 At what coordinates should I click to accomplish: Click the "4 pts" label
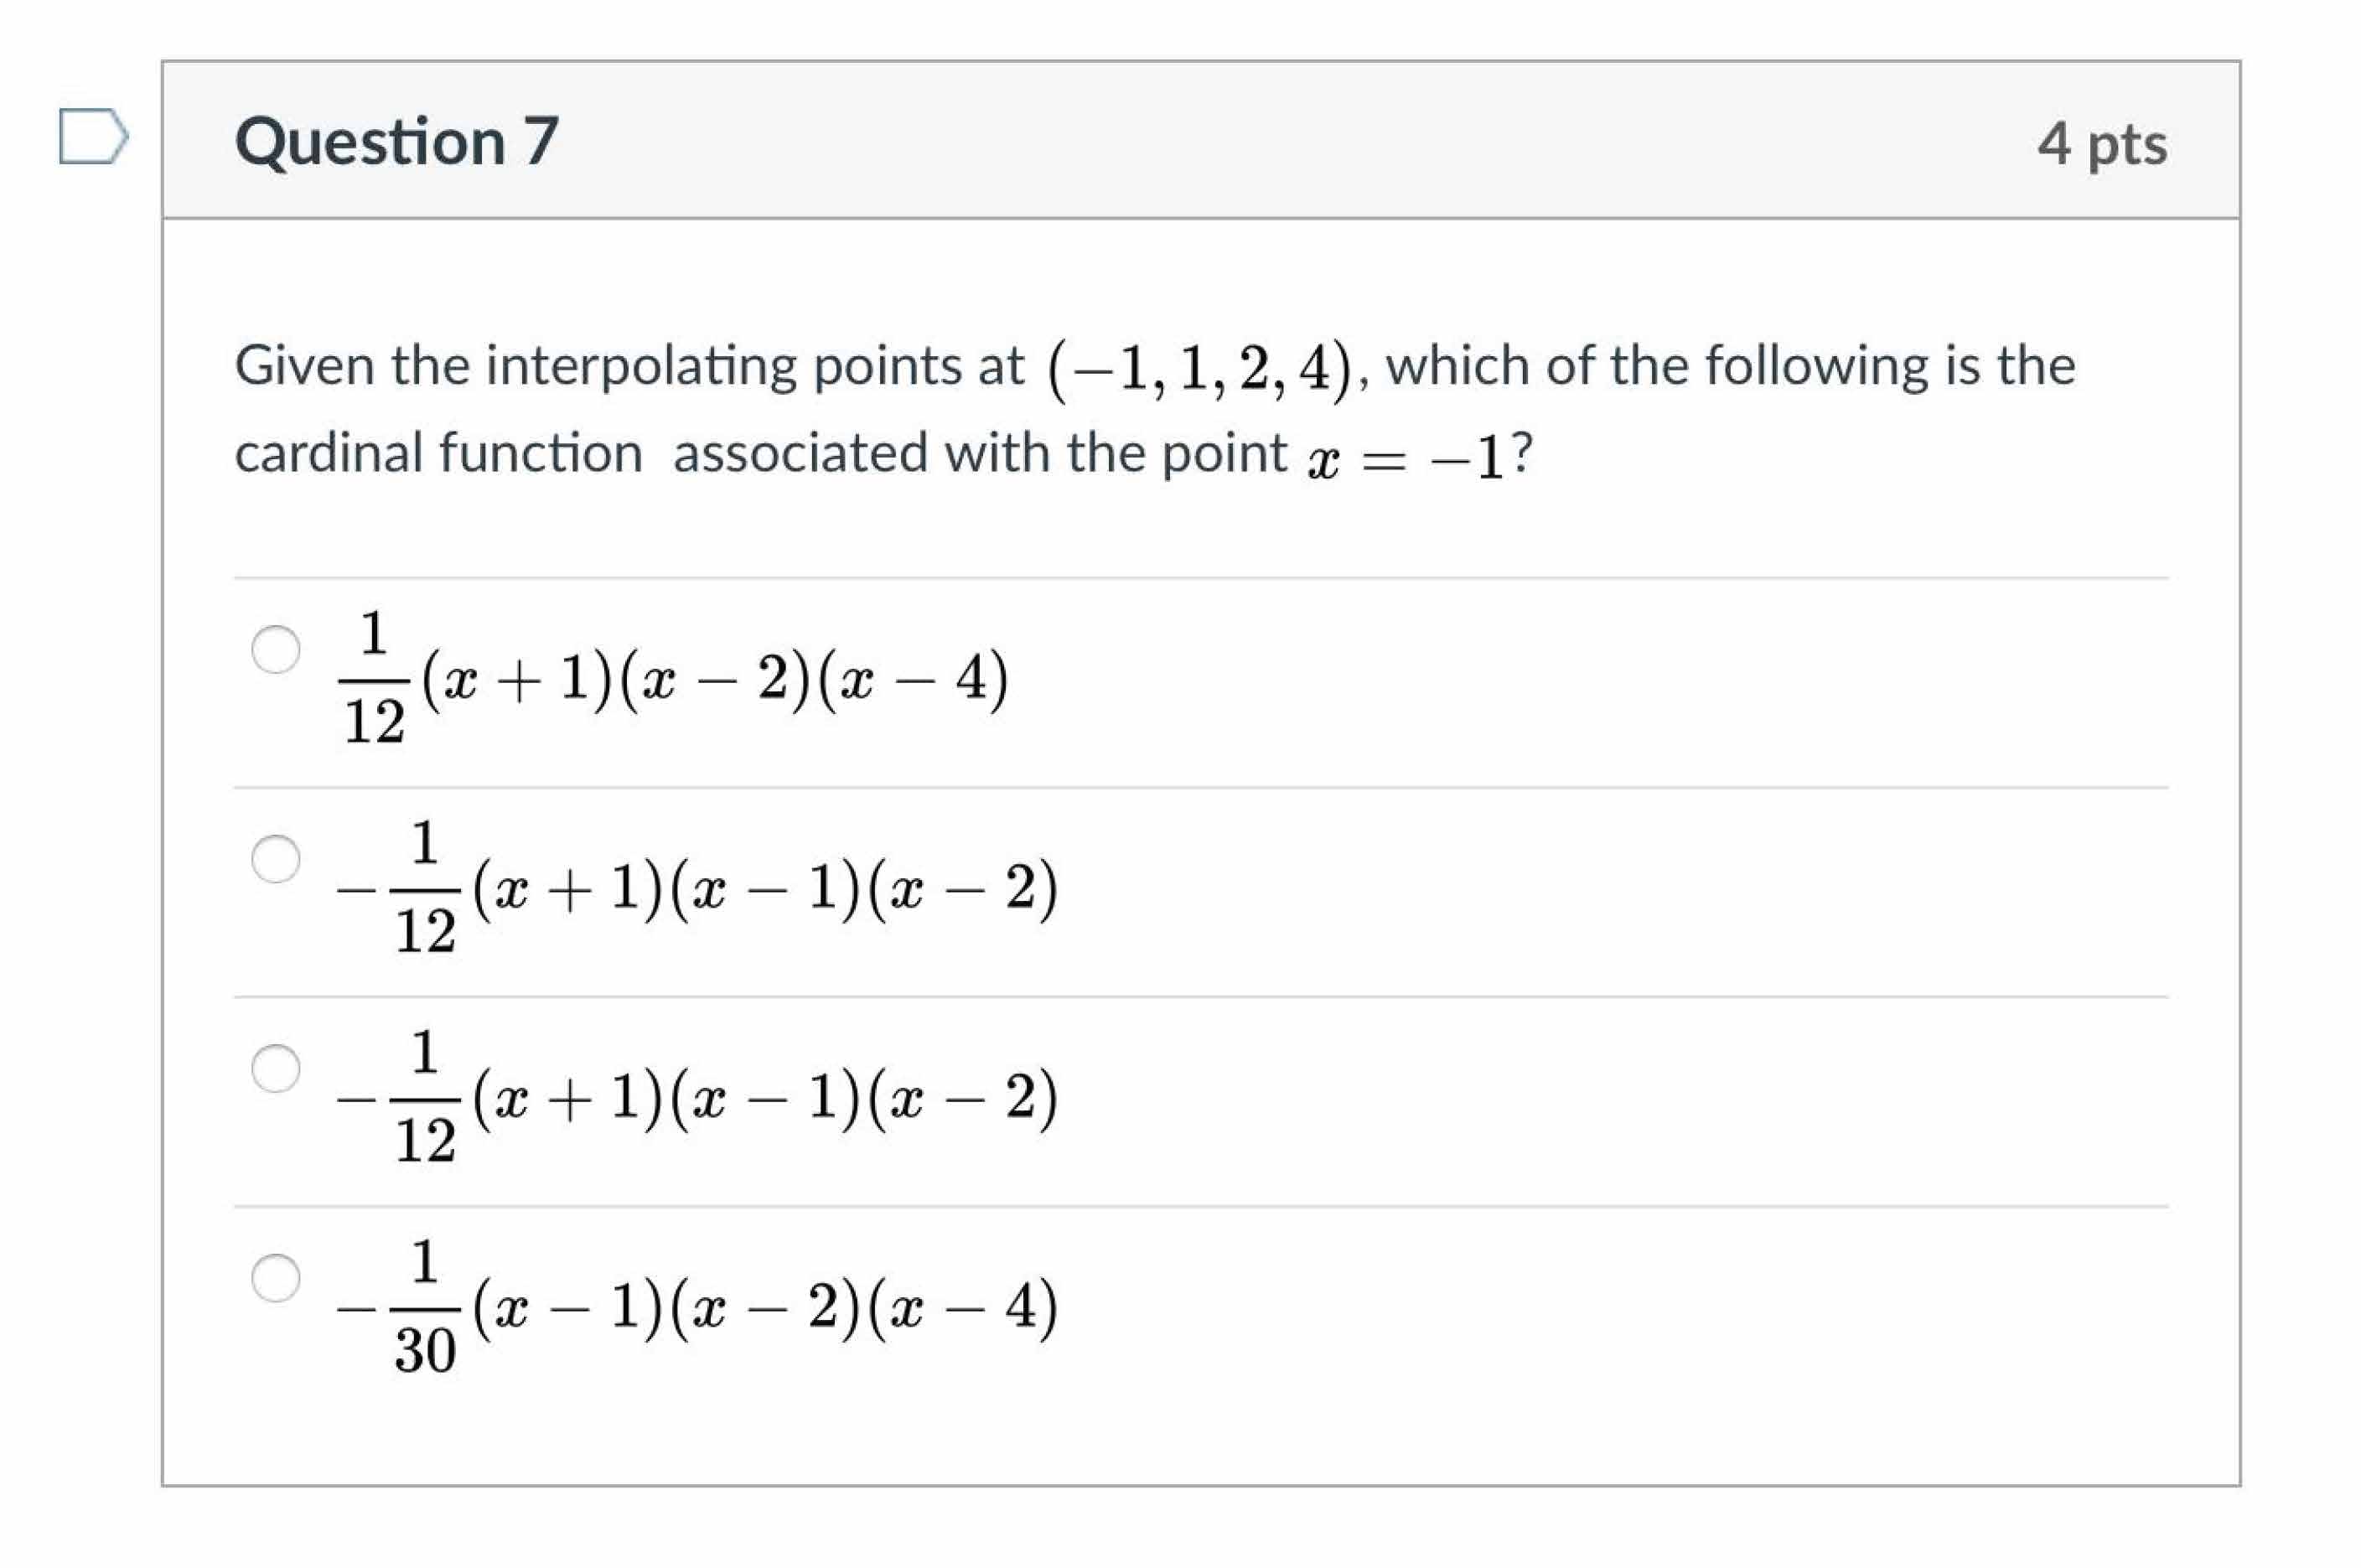pyautogui.click(x=2102, y=143)
